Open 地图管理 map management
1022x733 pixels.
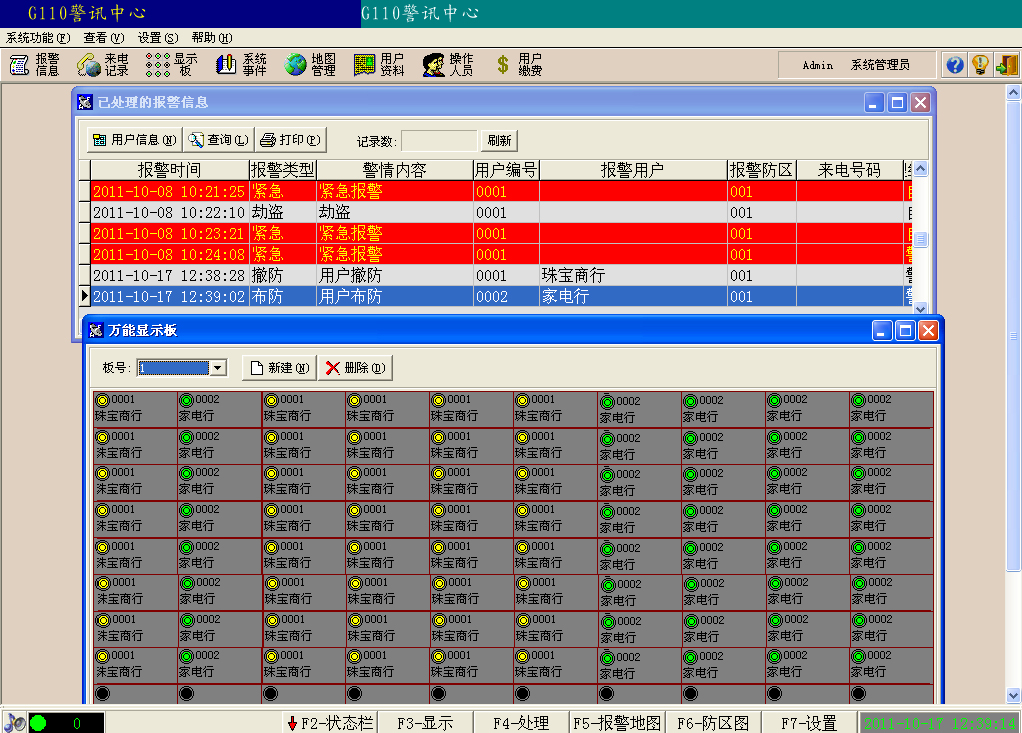[310, 65]
